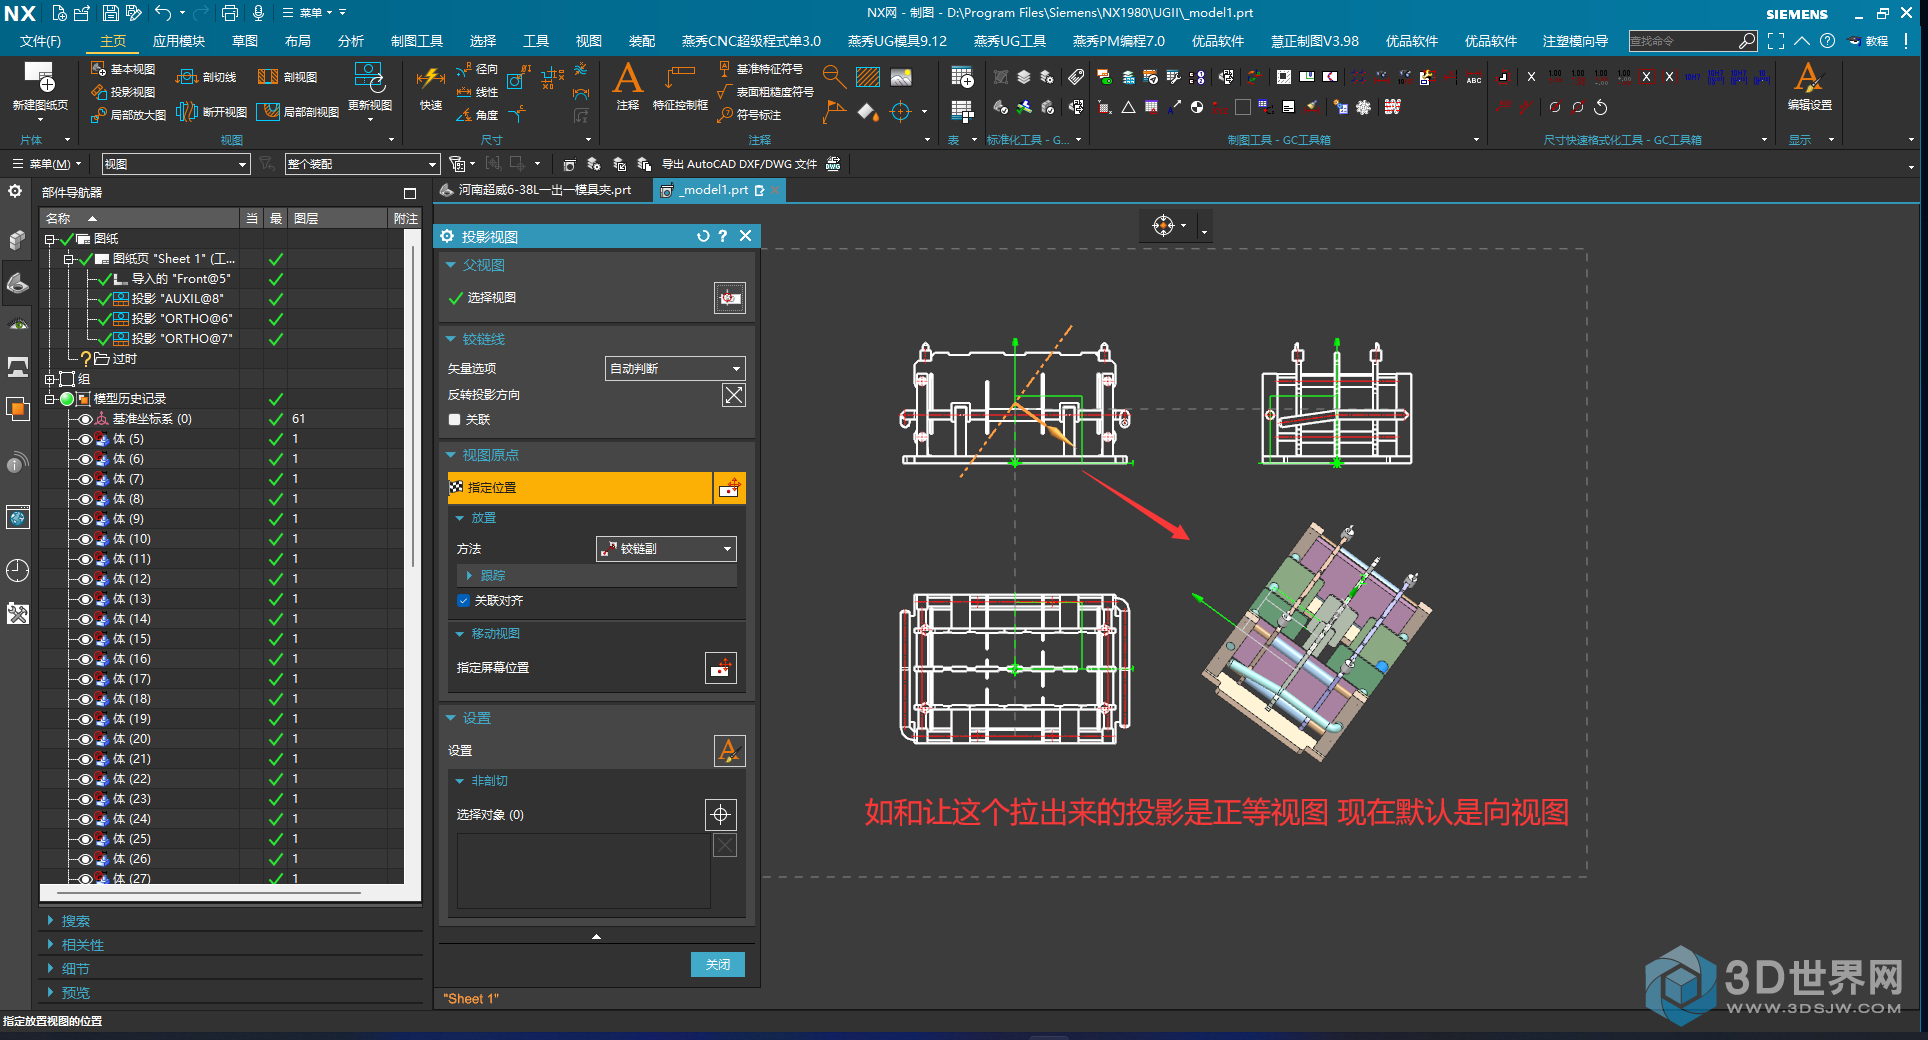Viewport: 1928px width, 1040px height.
Task: Open the 文件(F) menu
Action: [x=40, y=41]
